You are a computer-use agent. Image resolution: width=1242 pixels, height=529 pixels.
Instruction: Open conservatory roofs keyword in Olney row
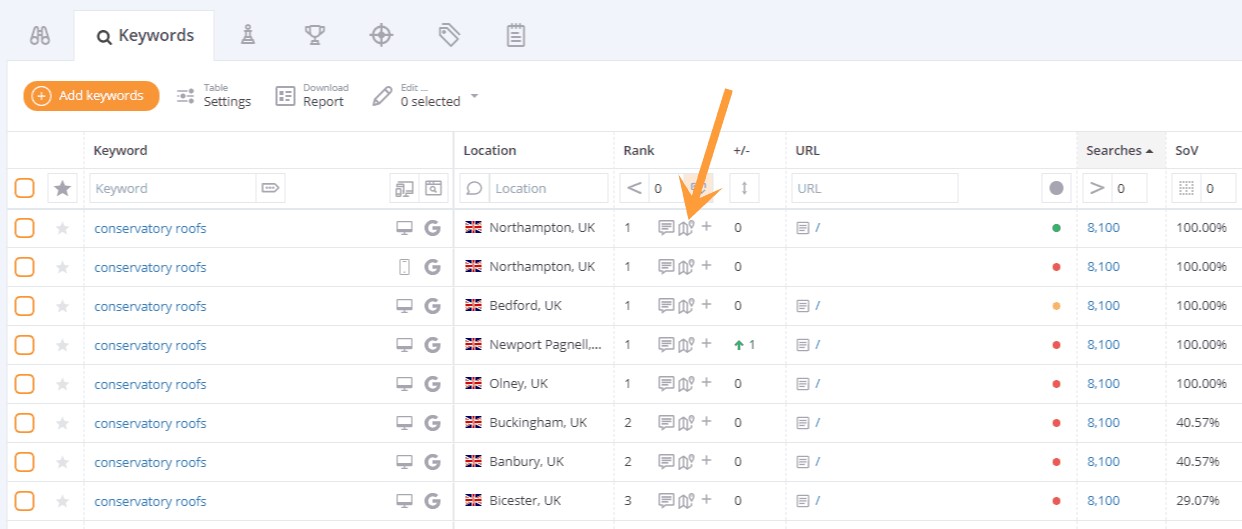(x=150, y=384)
